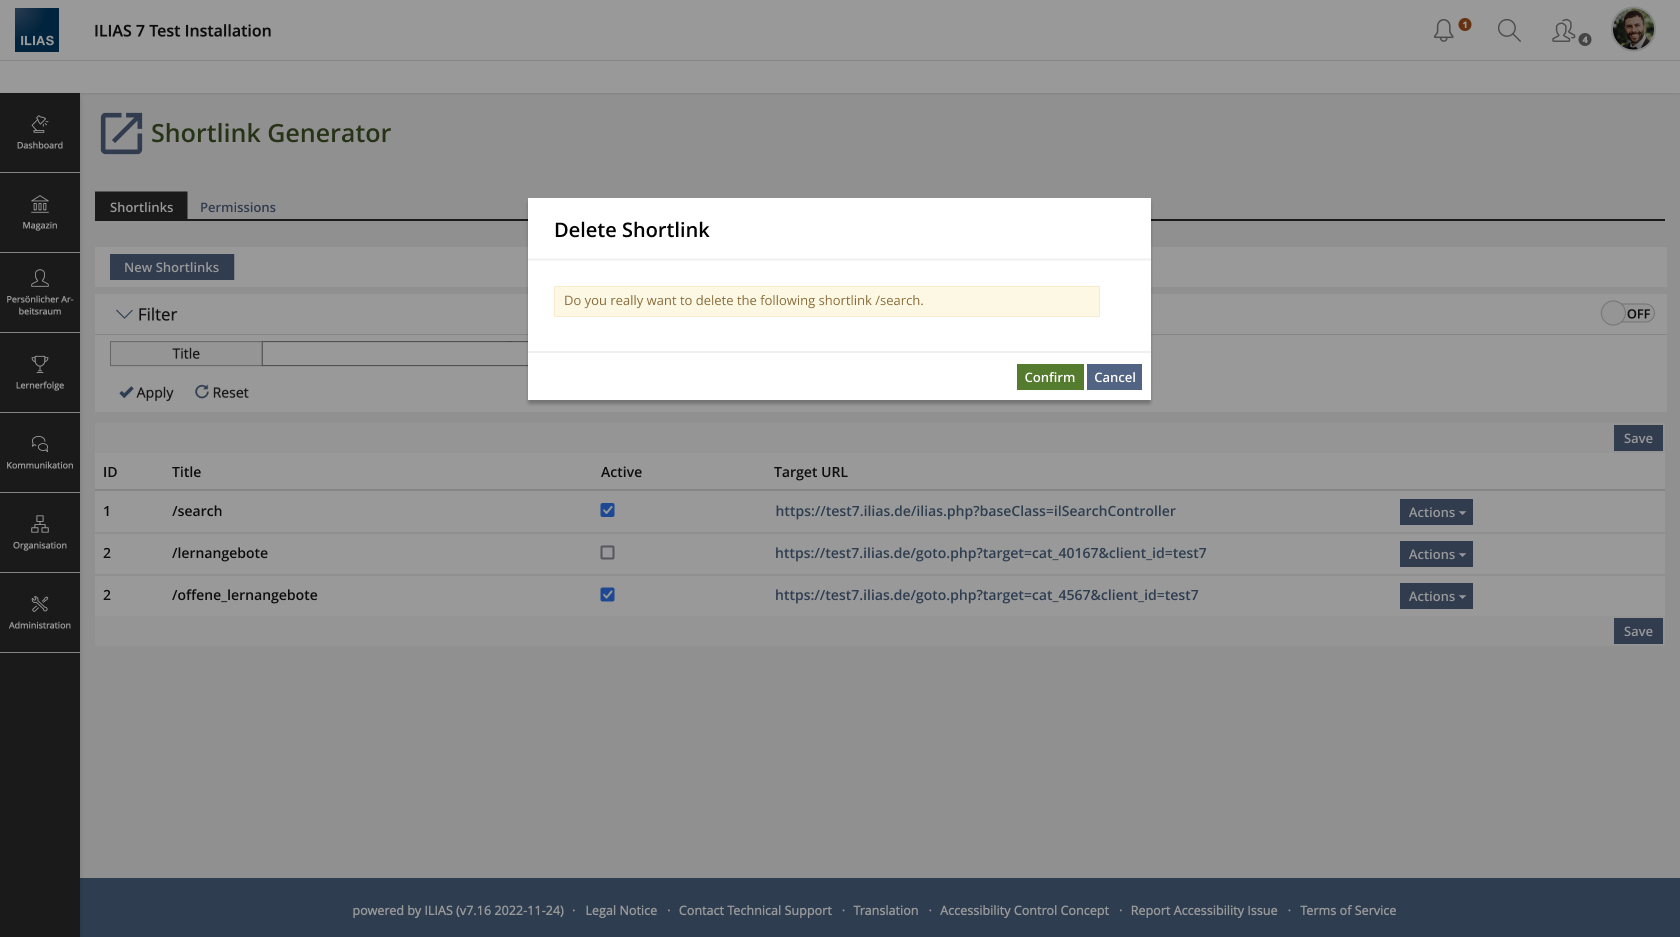Click the search magnifier icon
The image size is (1680, 937).
[x=1509, y=31]
